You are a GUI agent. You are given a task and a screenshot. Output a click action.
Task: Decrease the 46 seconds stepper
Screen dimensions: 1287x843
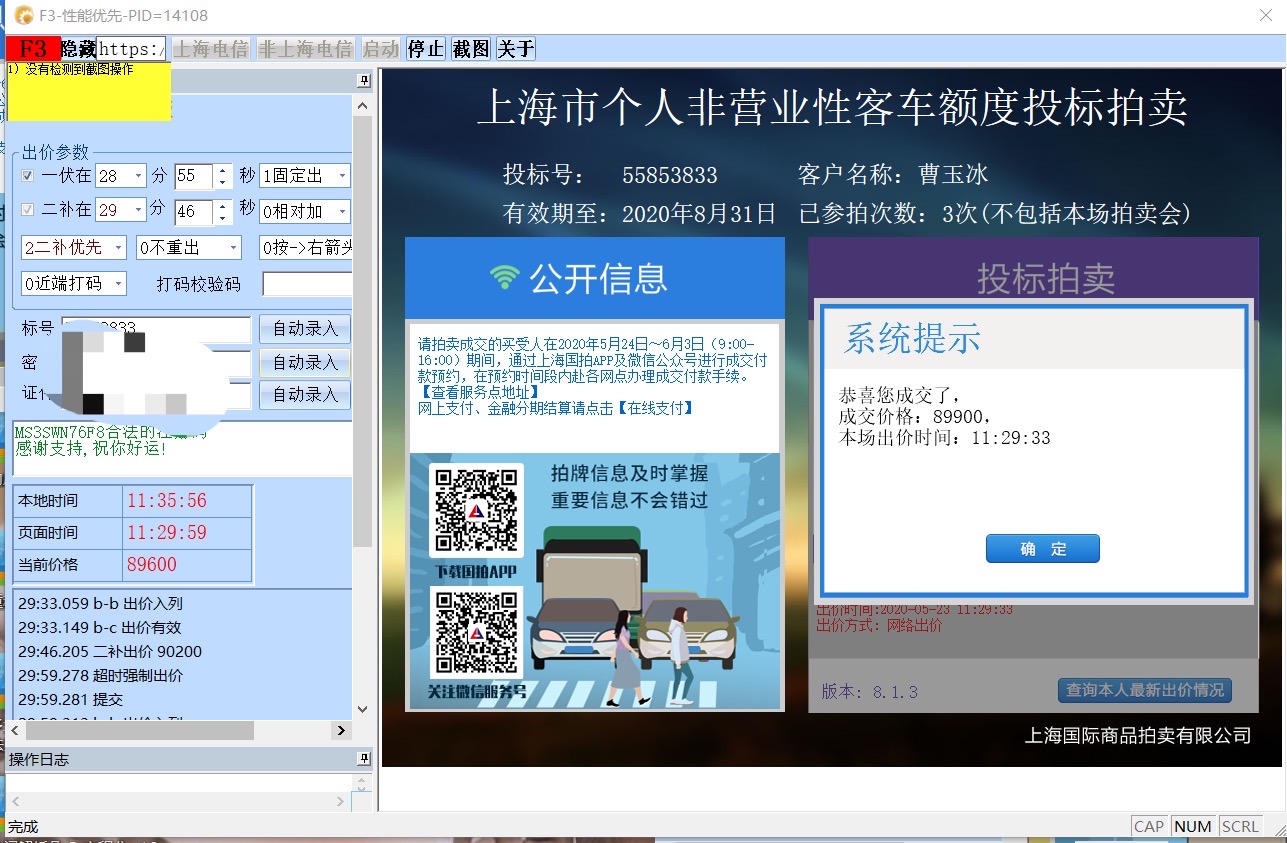[222, 218]
